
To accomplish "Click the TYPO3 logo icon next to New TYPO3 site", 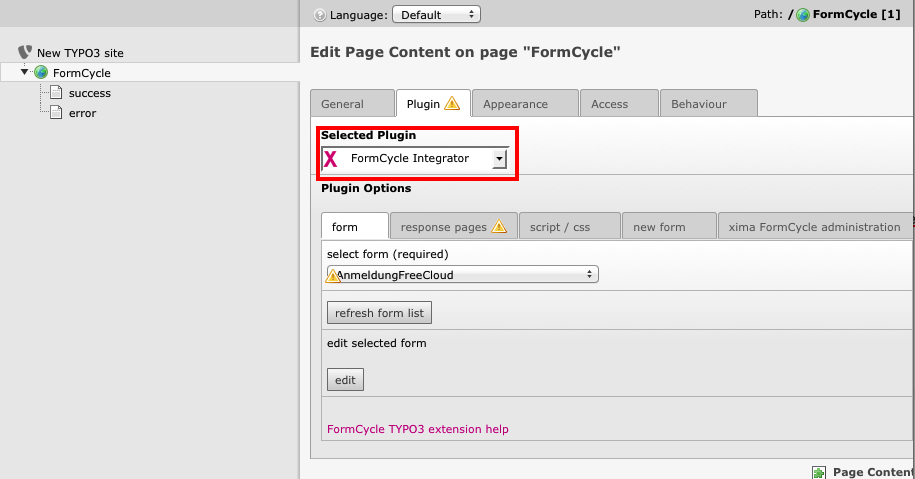I will [x=26, y=52].
